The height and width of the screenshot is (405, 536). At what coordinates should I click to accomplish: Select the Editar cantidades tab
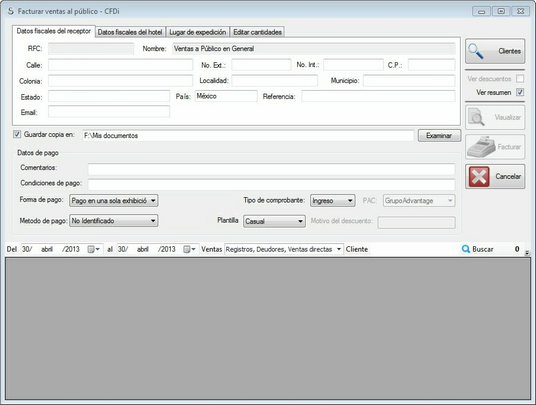(x=257, y=32)
